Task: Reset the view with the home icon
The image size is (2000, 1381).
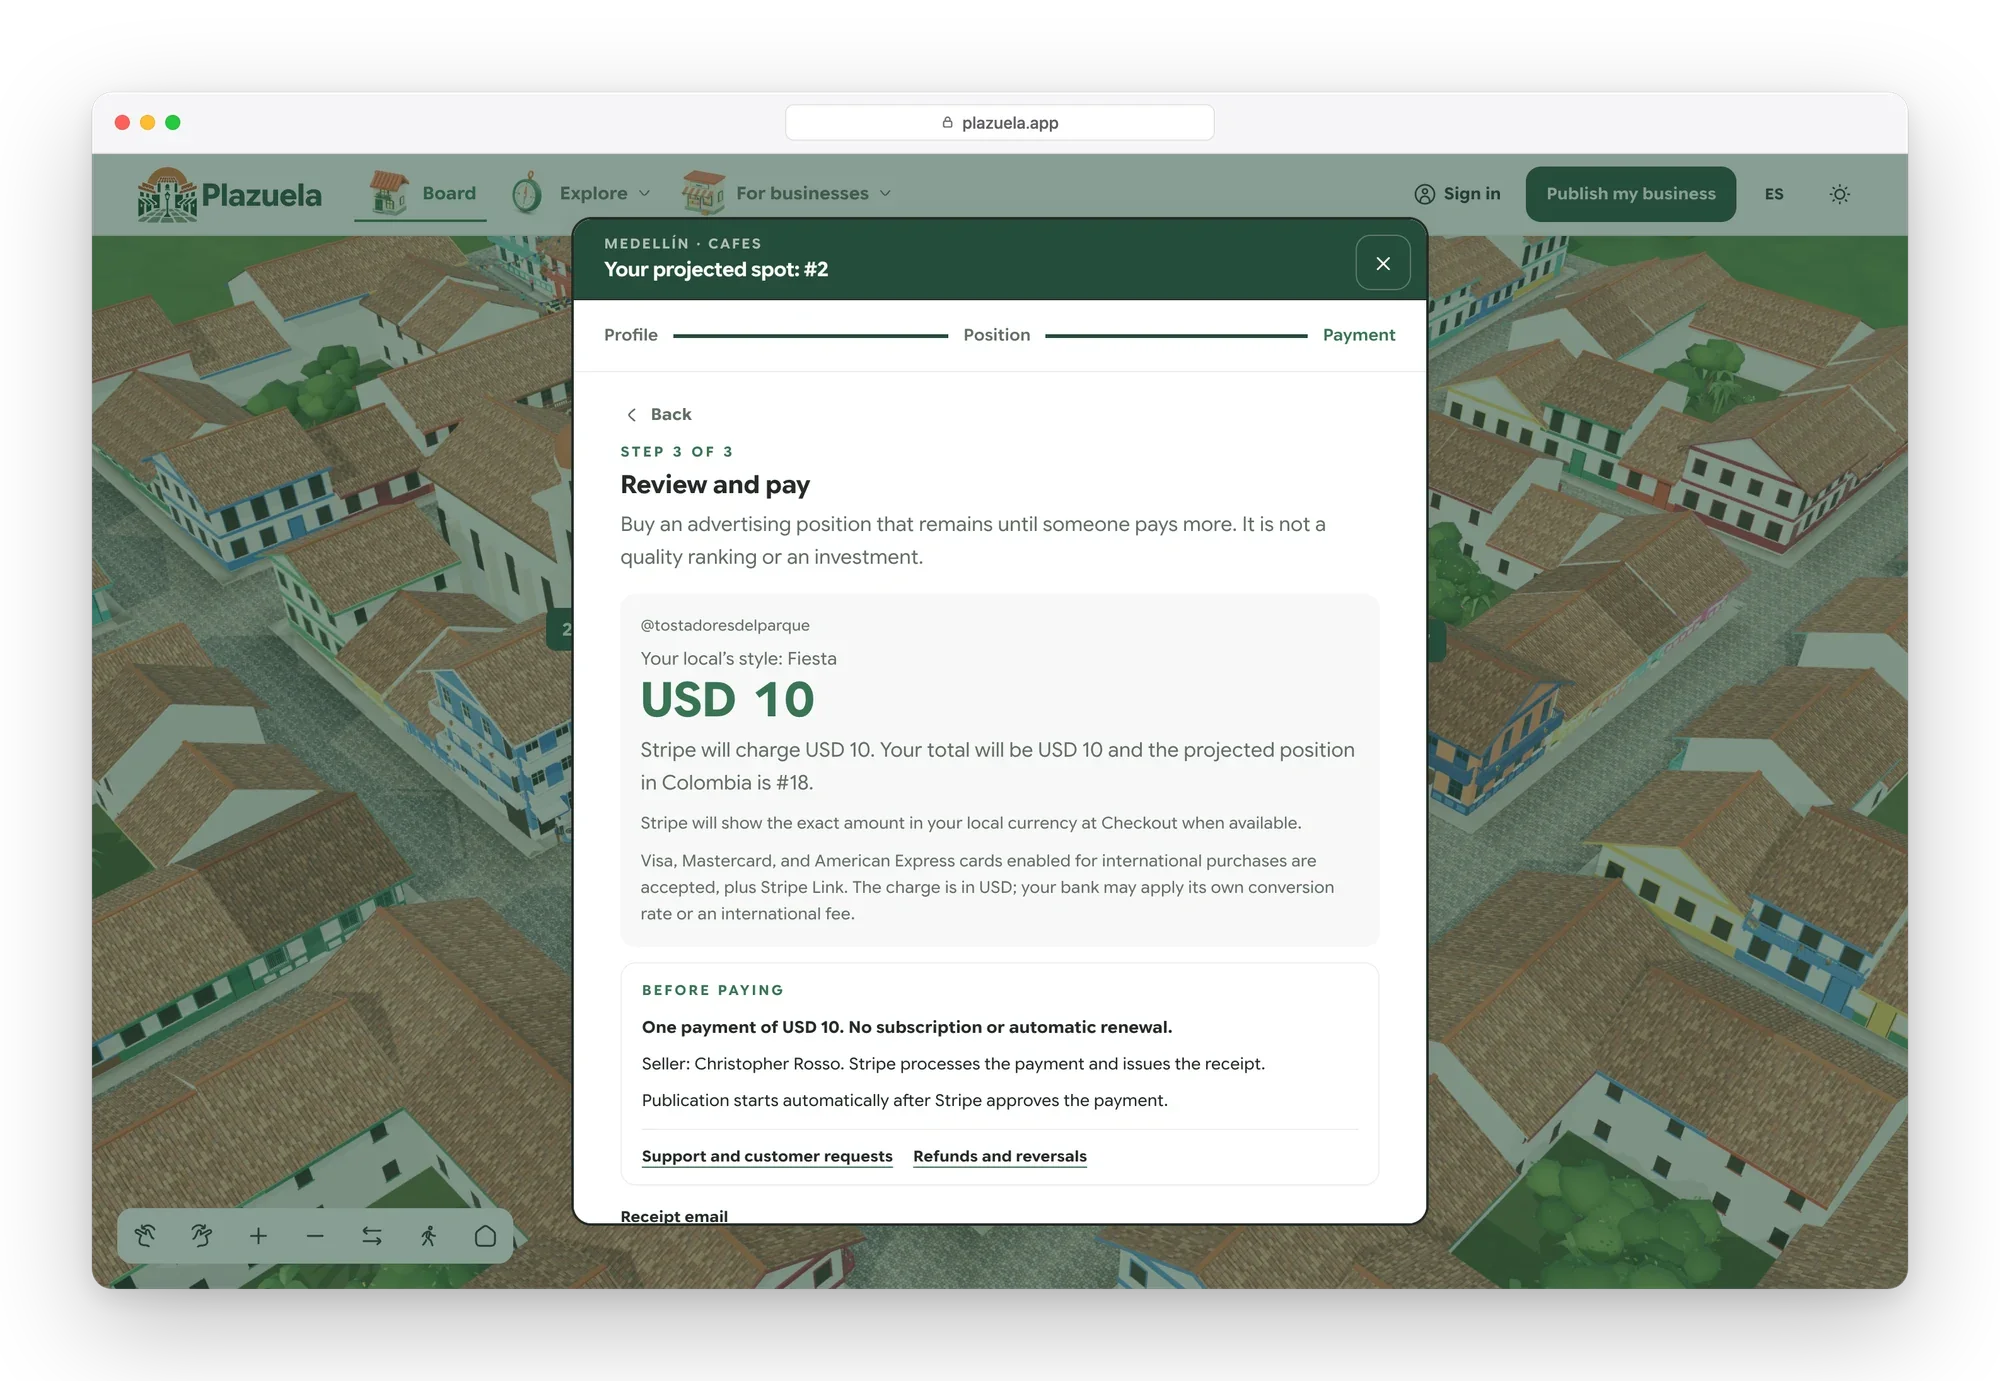Action: 485,1236
